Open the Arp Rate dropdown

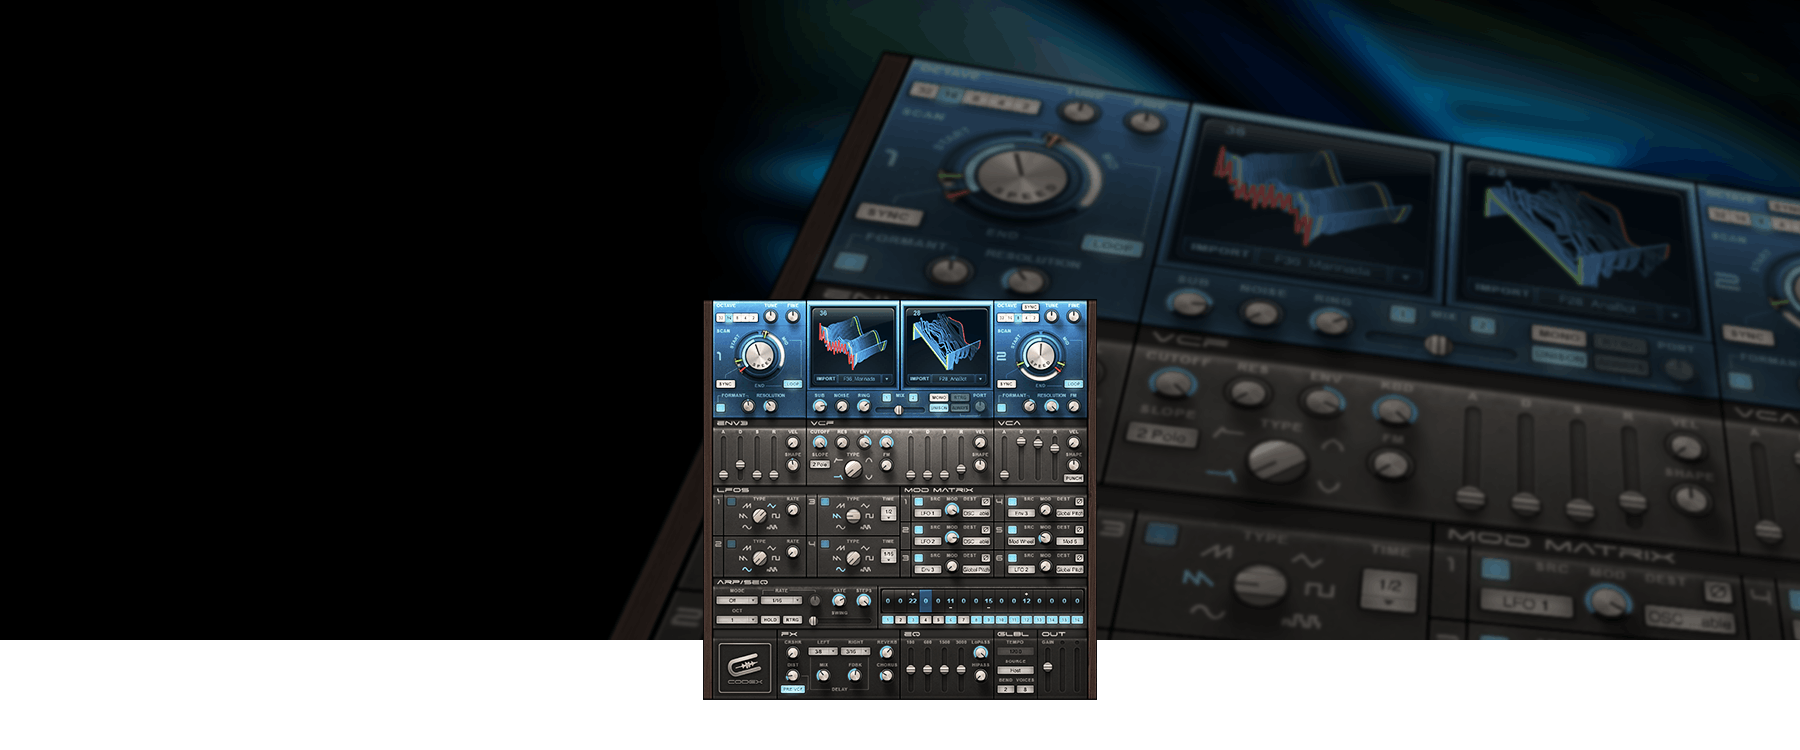(x=781, y=600)
